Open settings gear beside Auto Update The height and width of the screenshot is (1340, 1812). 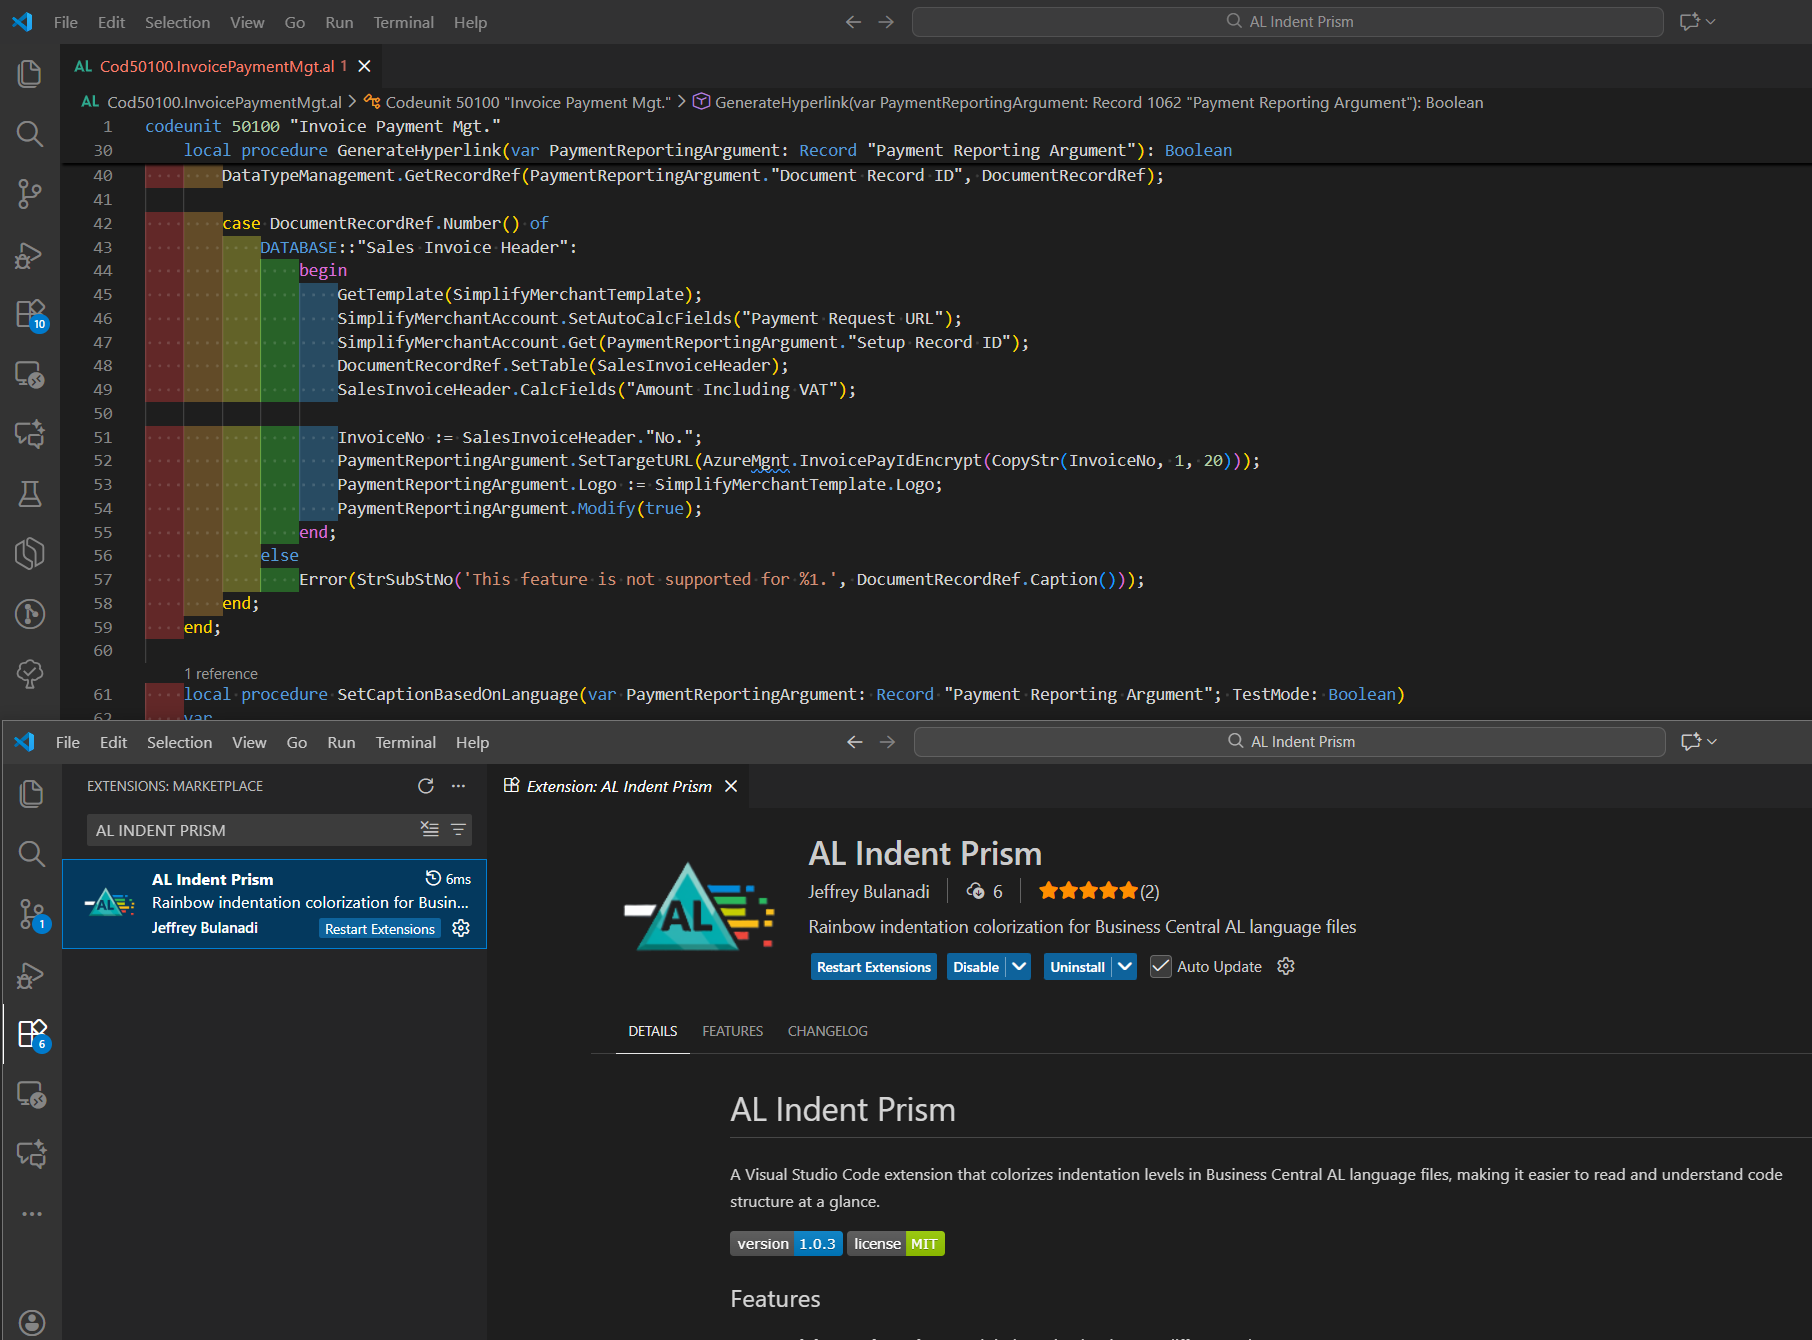coord(1286,966)
